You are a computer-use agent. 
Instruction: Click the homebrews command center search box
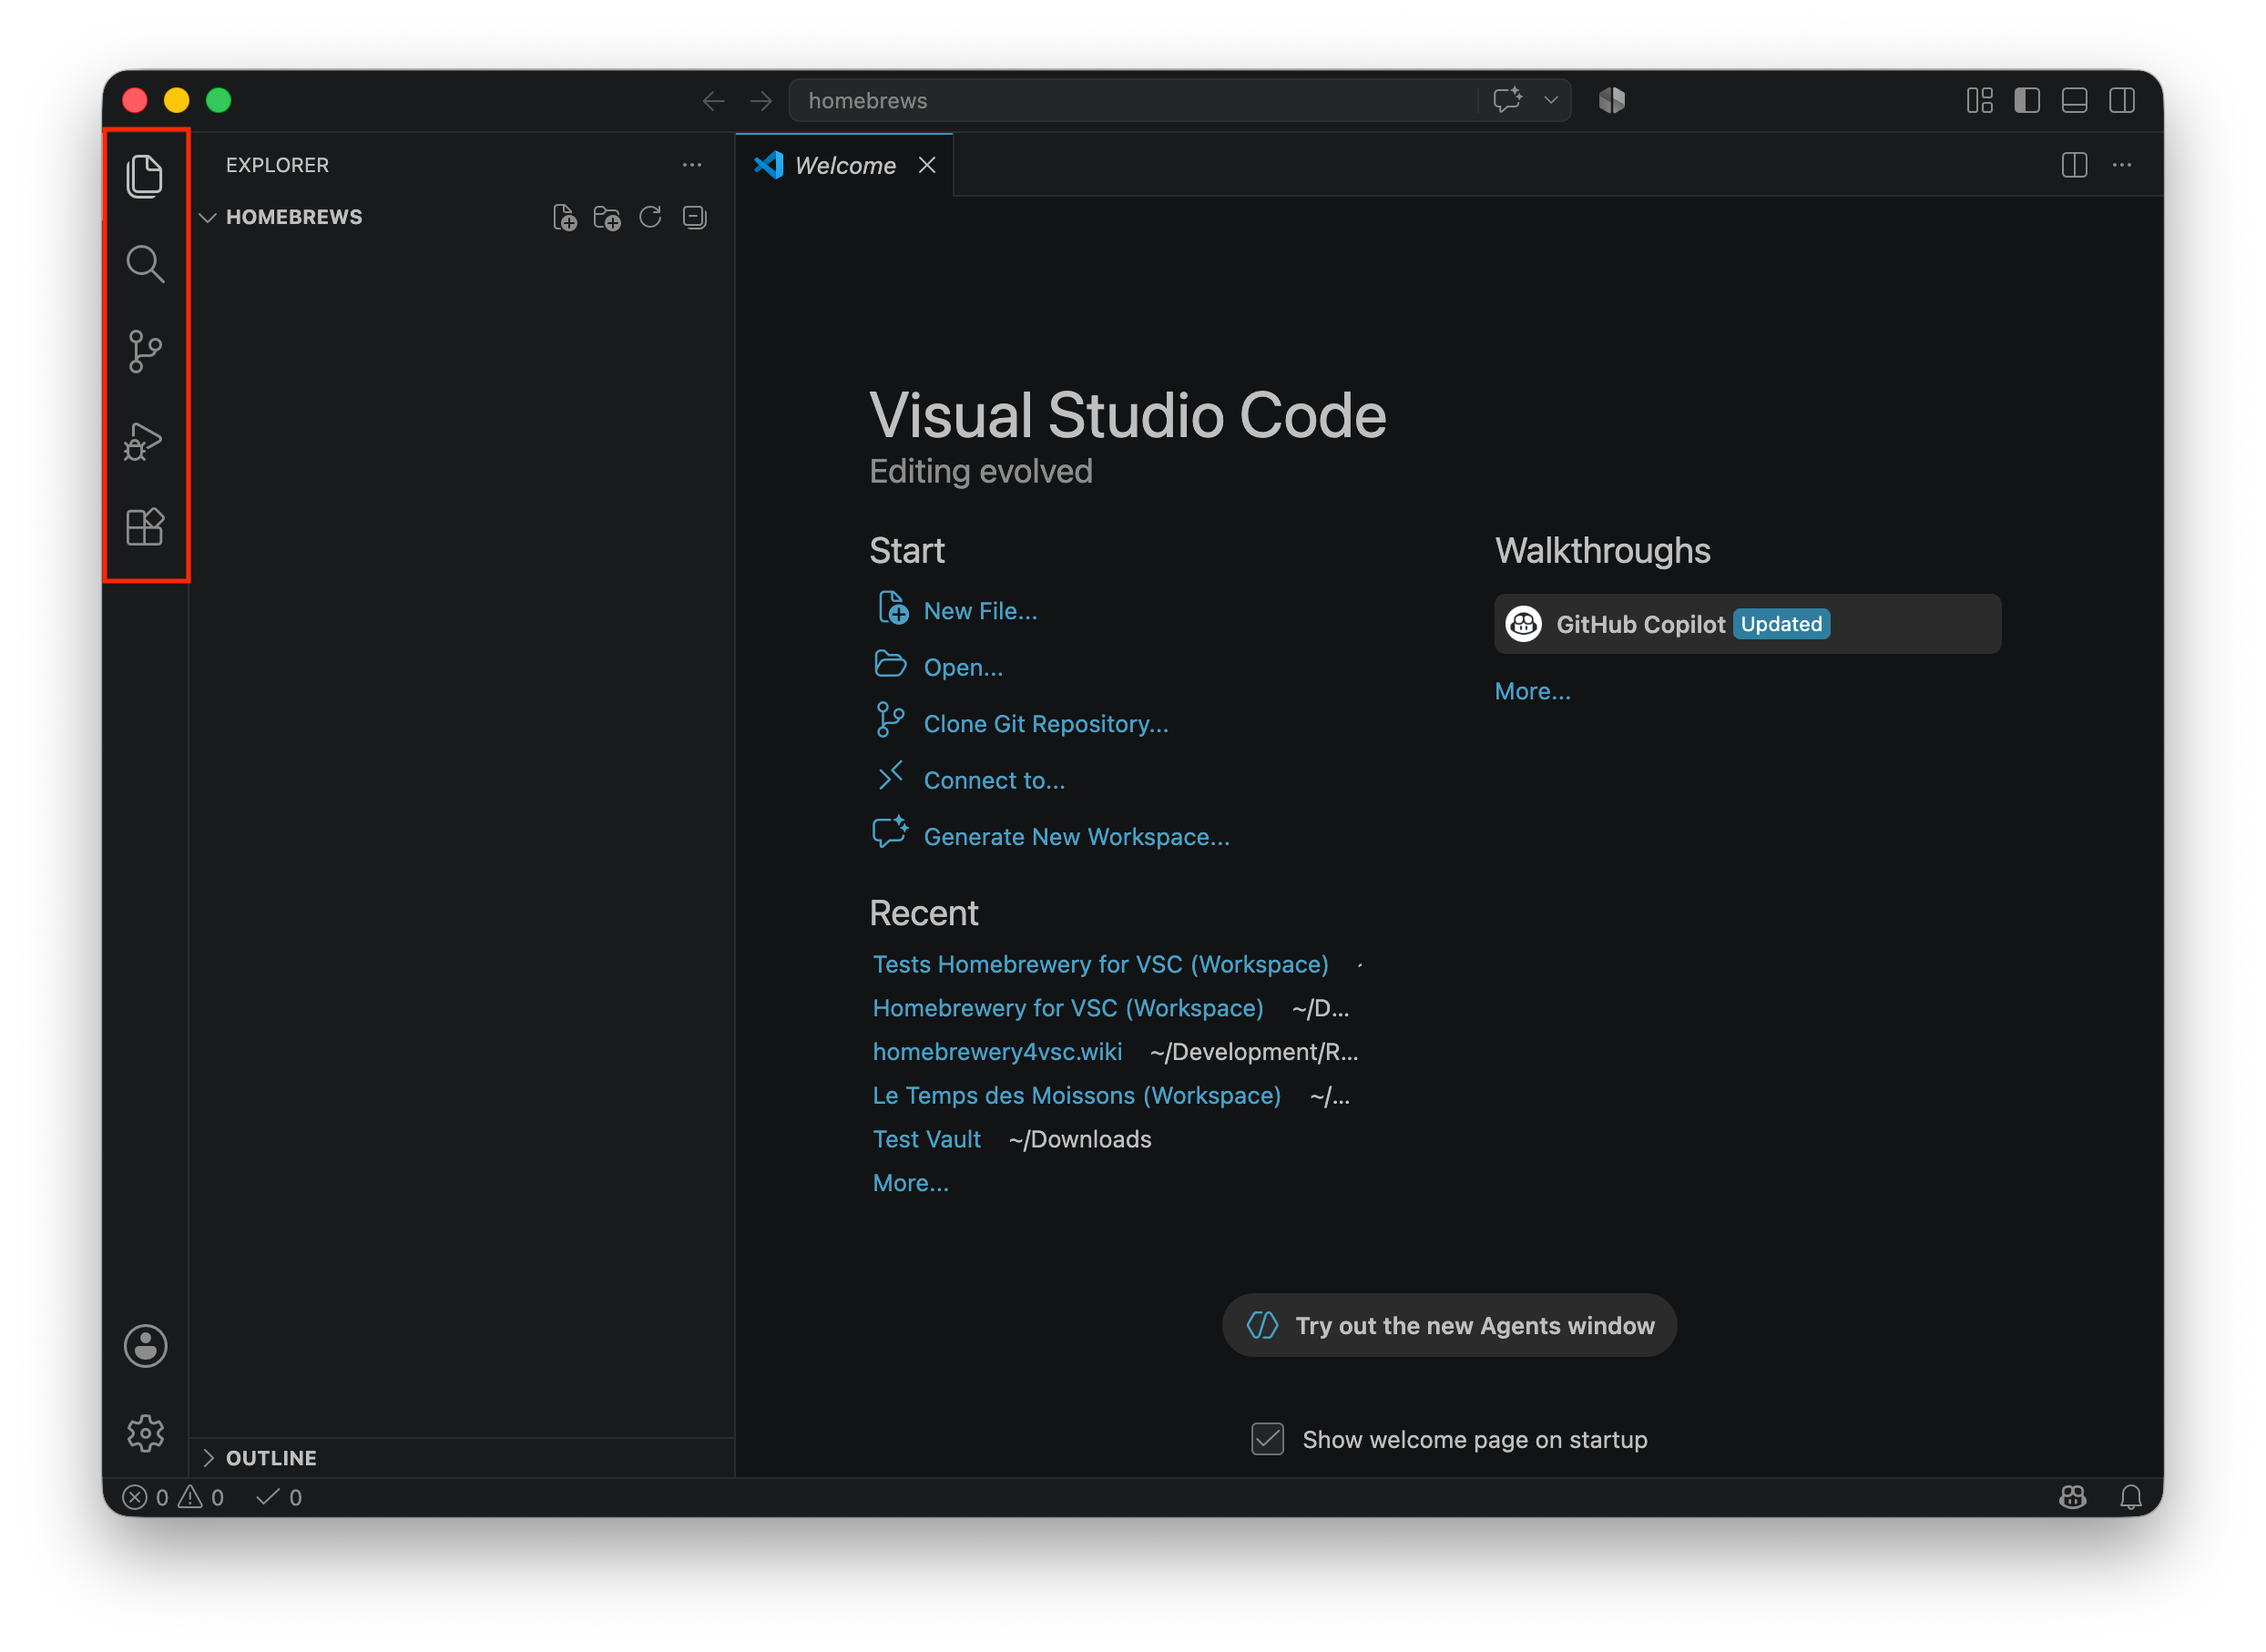(1180, 101)
